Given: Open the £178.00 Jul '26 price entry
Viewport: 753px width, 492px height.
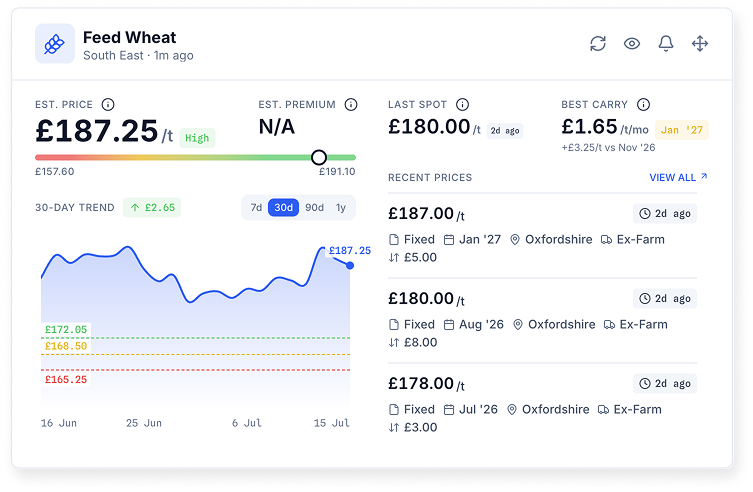Looking at the screenshot, I should (542, 405).
